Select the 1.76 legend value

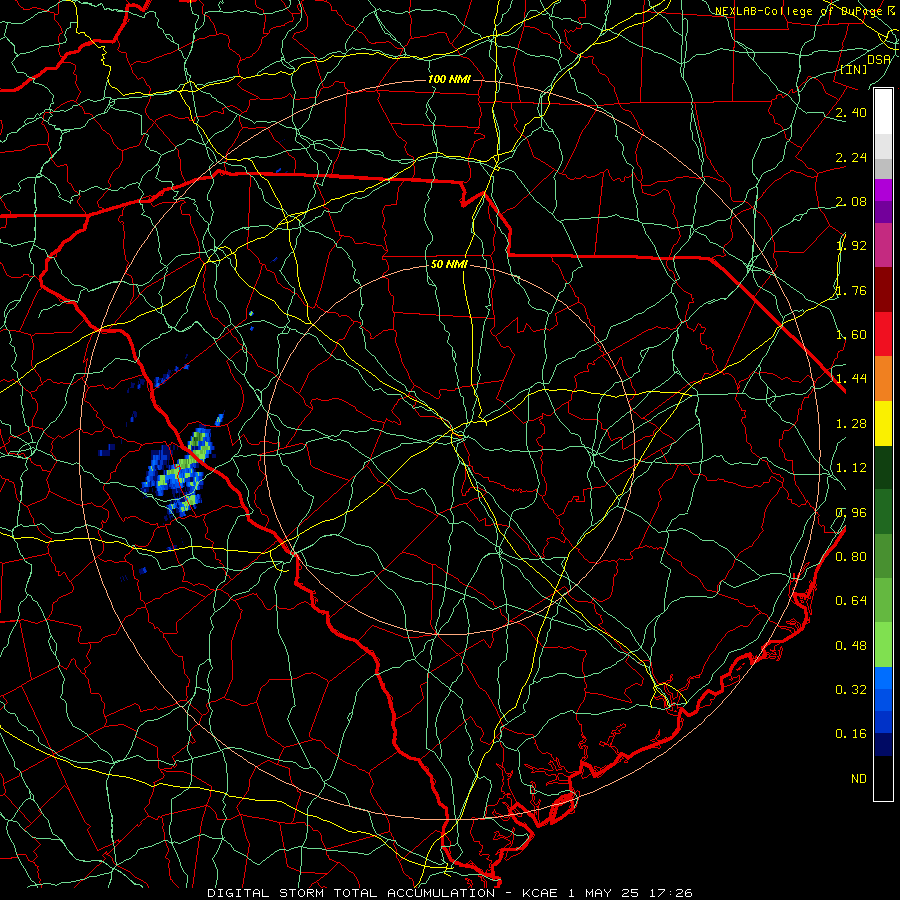[851, 290]
